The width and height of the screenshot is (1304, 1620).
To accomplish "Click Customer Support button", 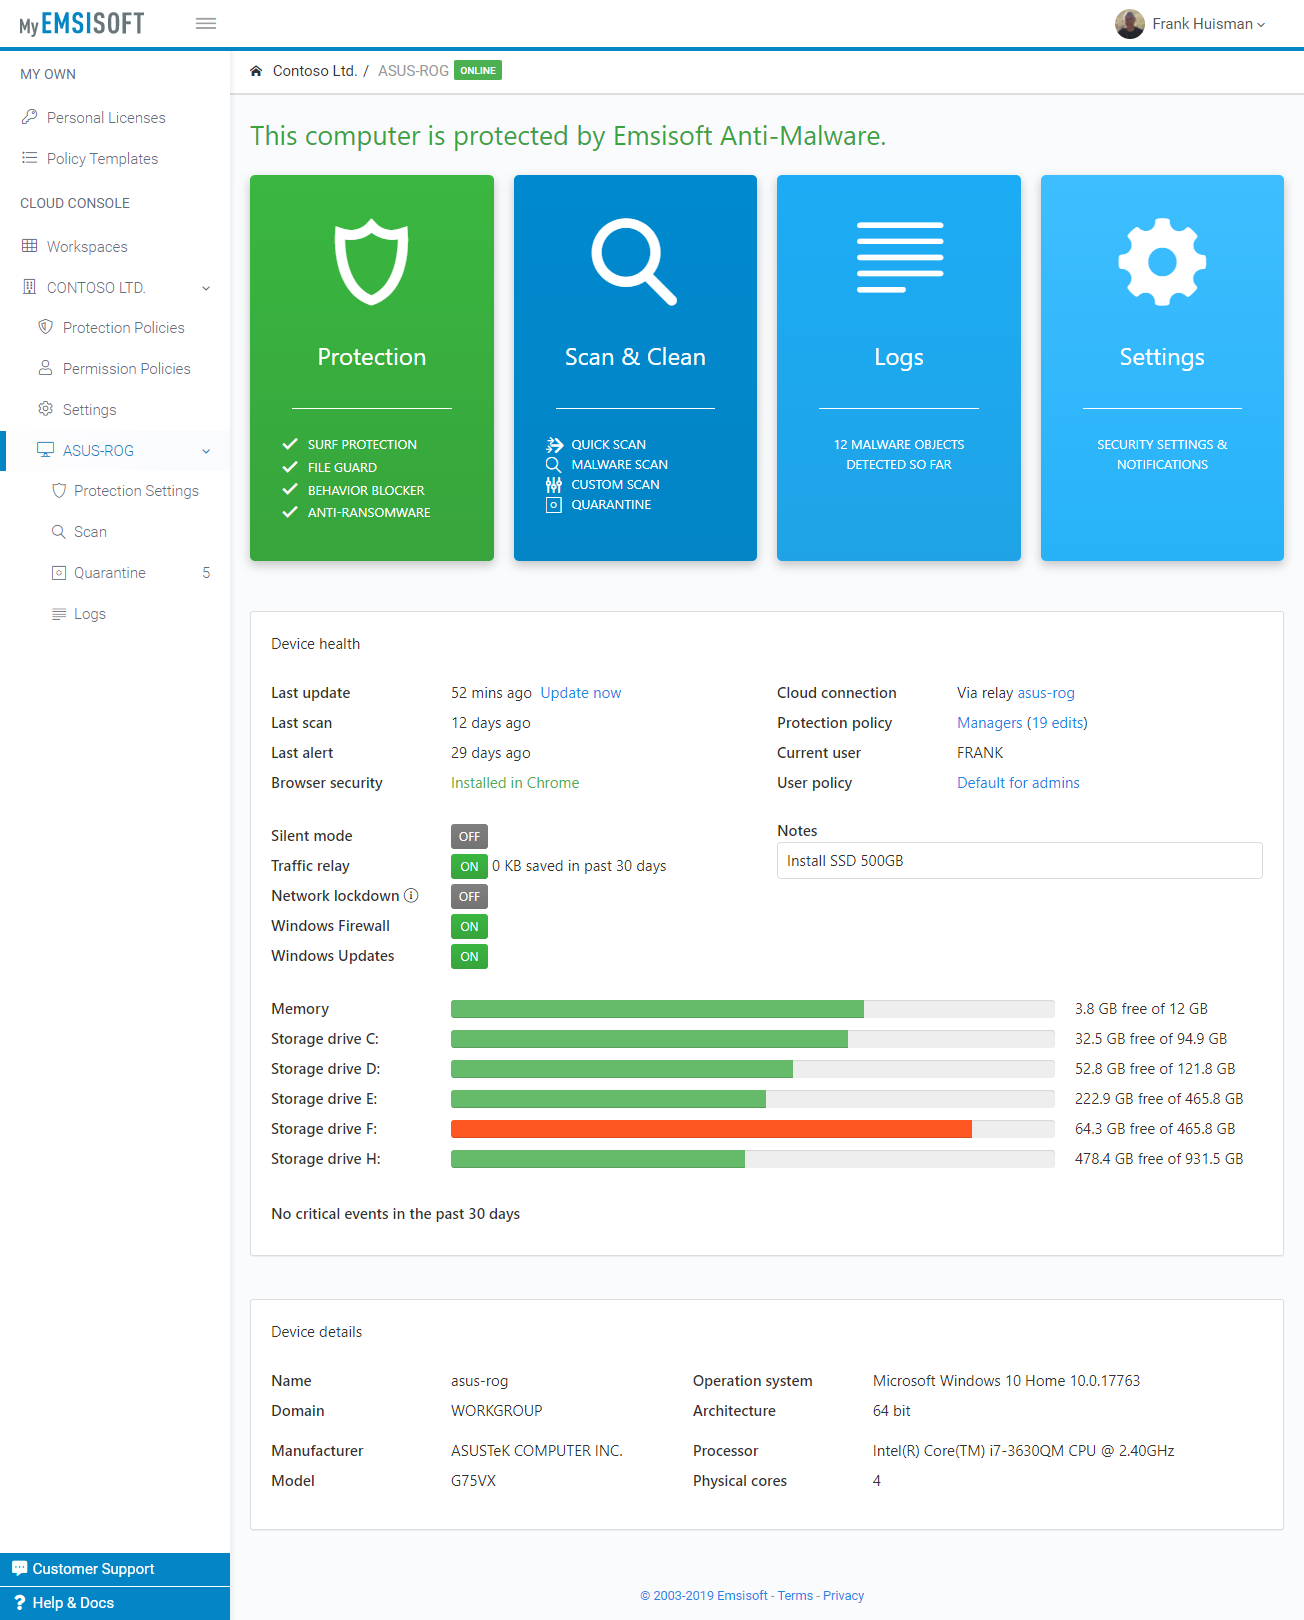I will click(x=115, y=1569).
